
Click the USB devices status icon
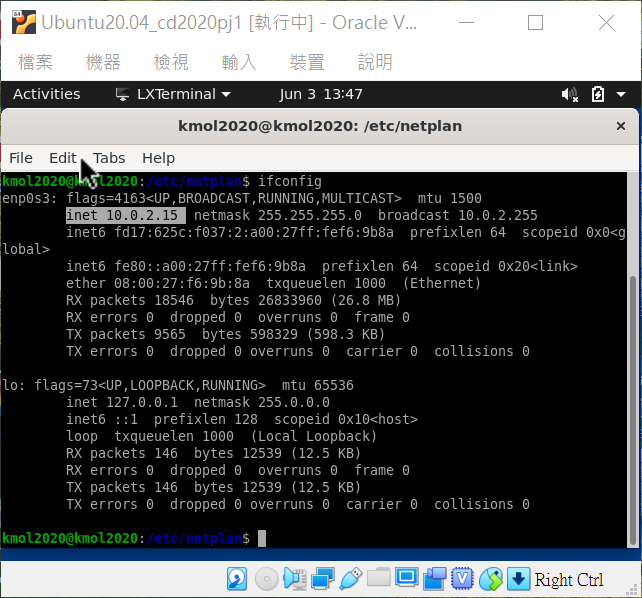[x=350, y=579]
